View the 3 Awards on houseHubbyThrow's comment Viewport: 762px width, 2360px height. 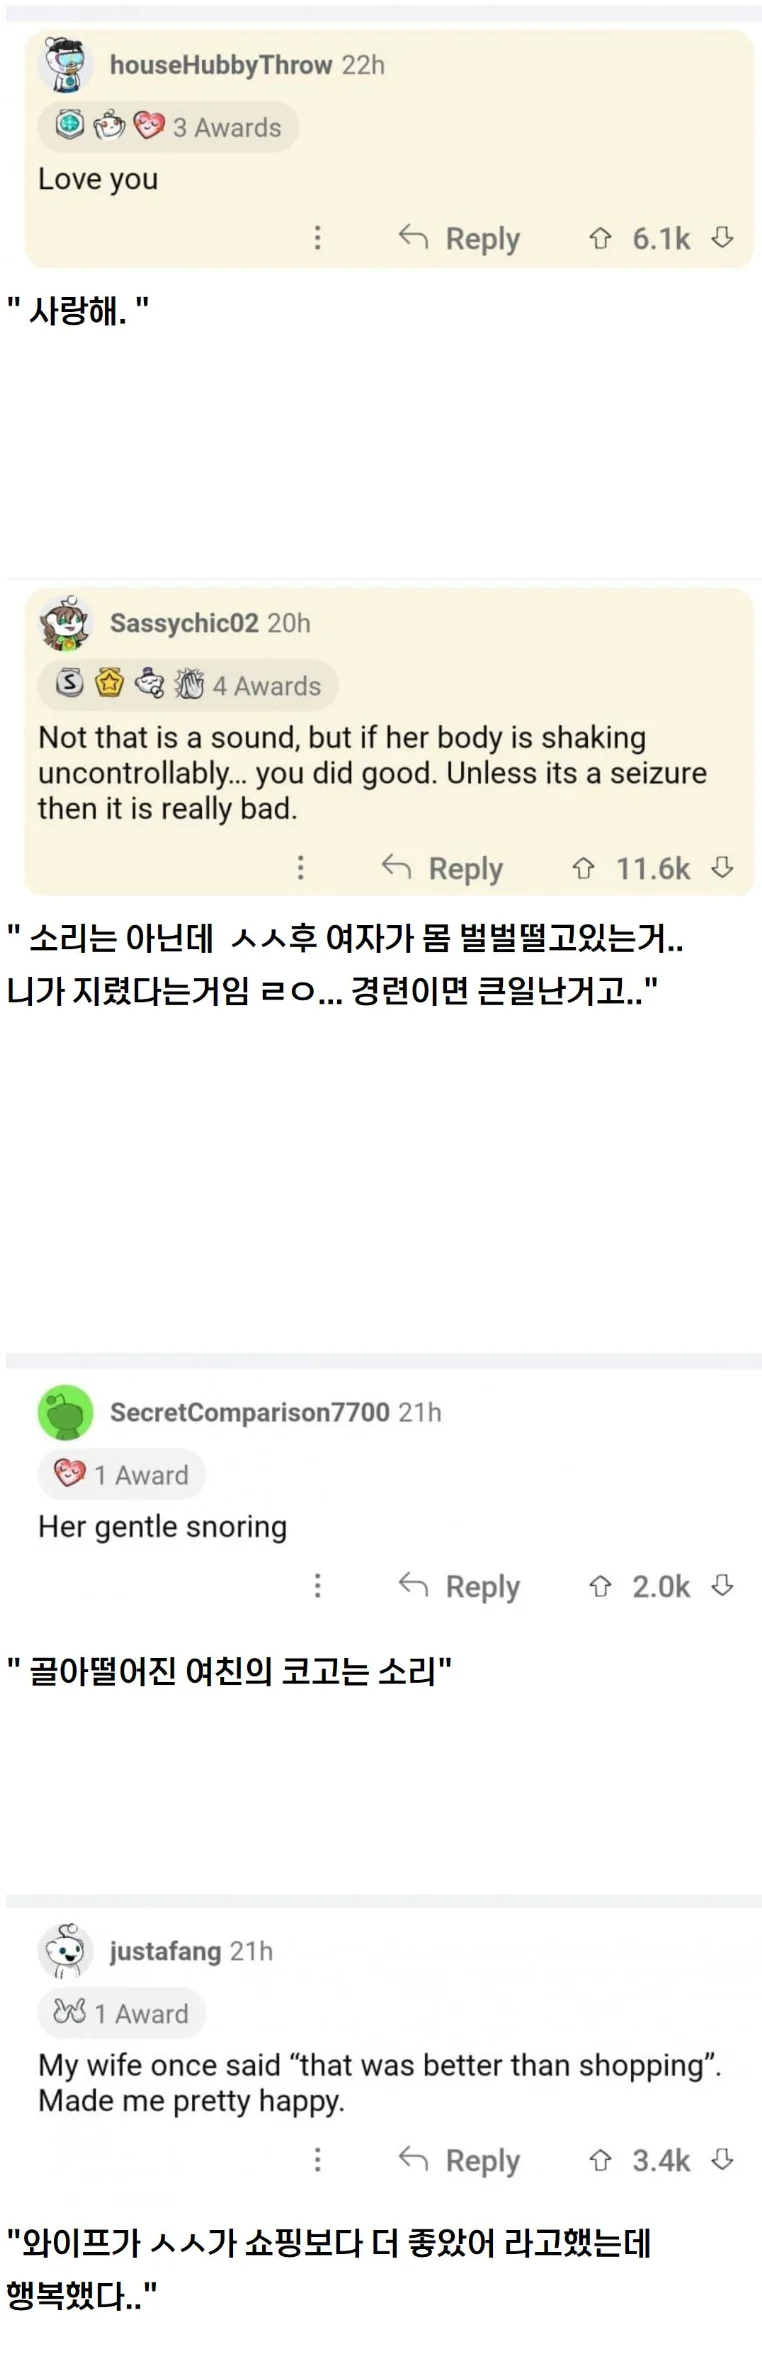point(168,127)
